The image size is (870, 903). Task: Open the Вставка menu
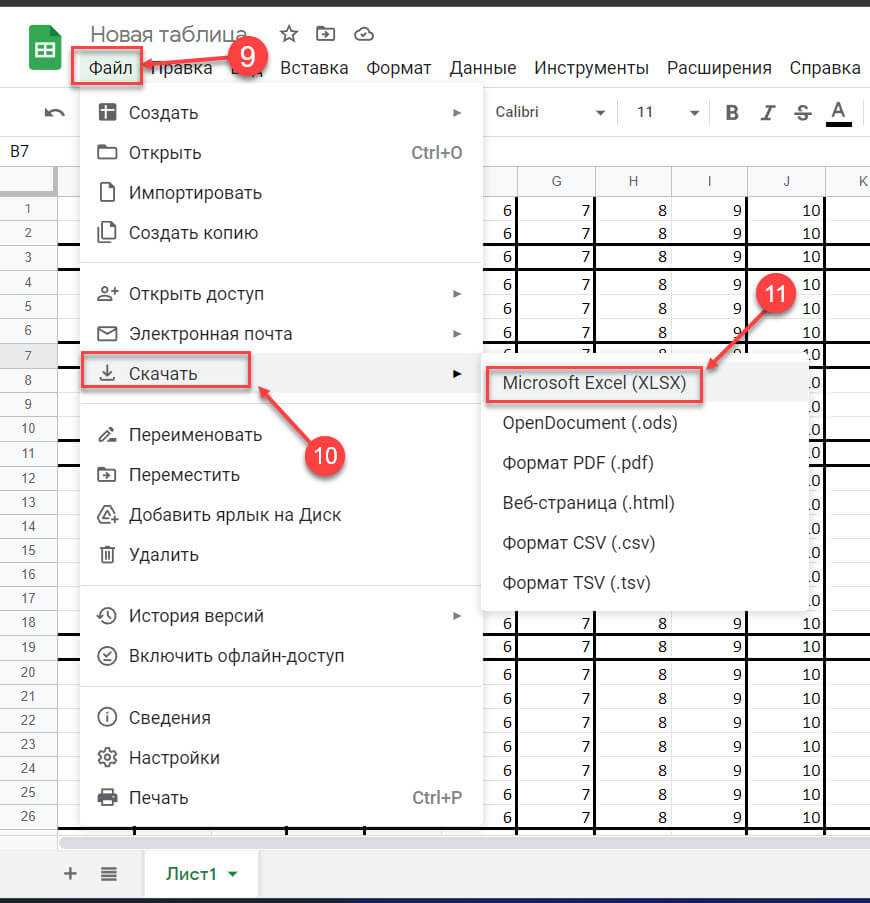coord(314,68)
